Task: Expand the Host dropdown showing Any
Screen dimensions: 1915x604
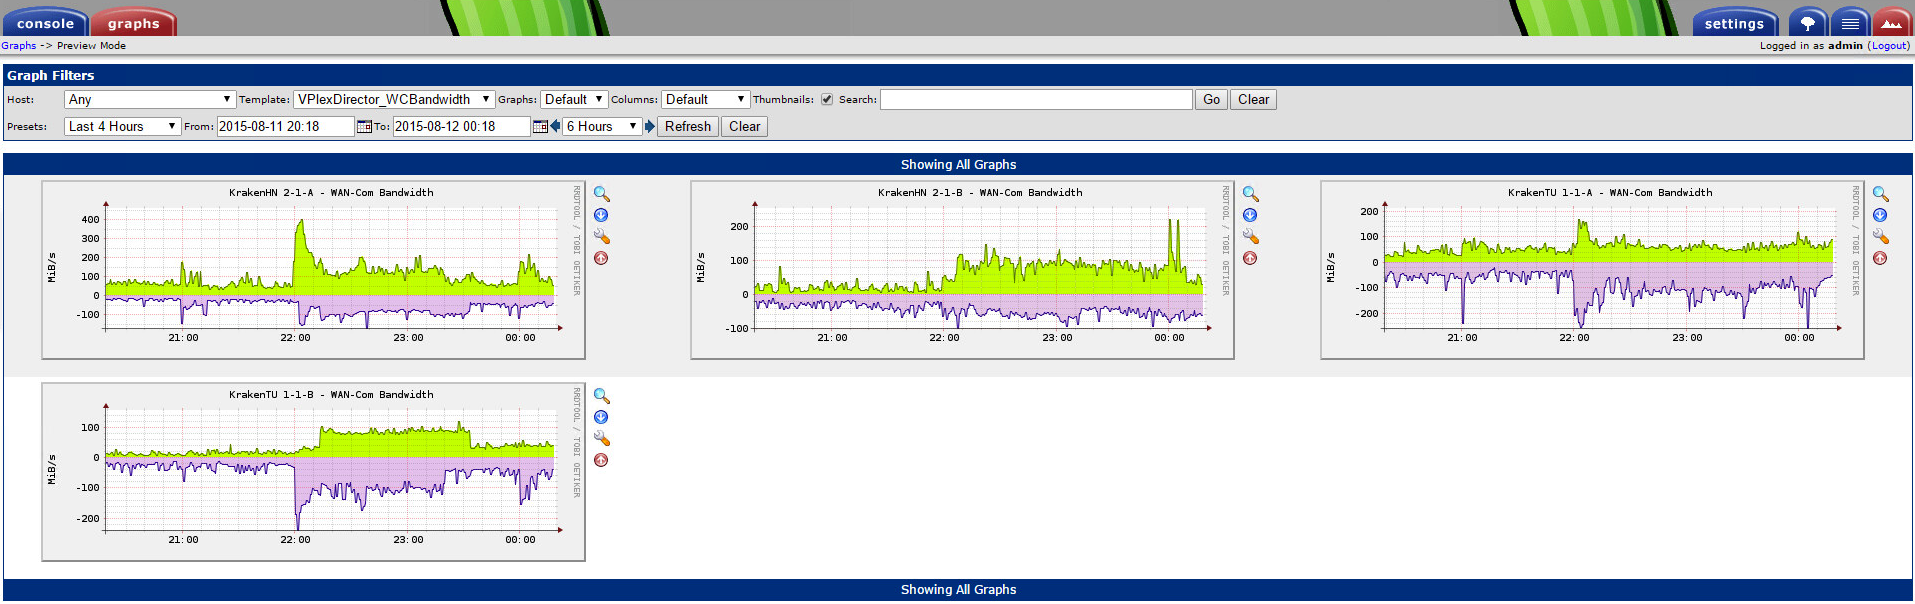Action: 149,100
